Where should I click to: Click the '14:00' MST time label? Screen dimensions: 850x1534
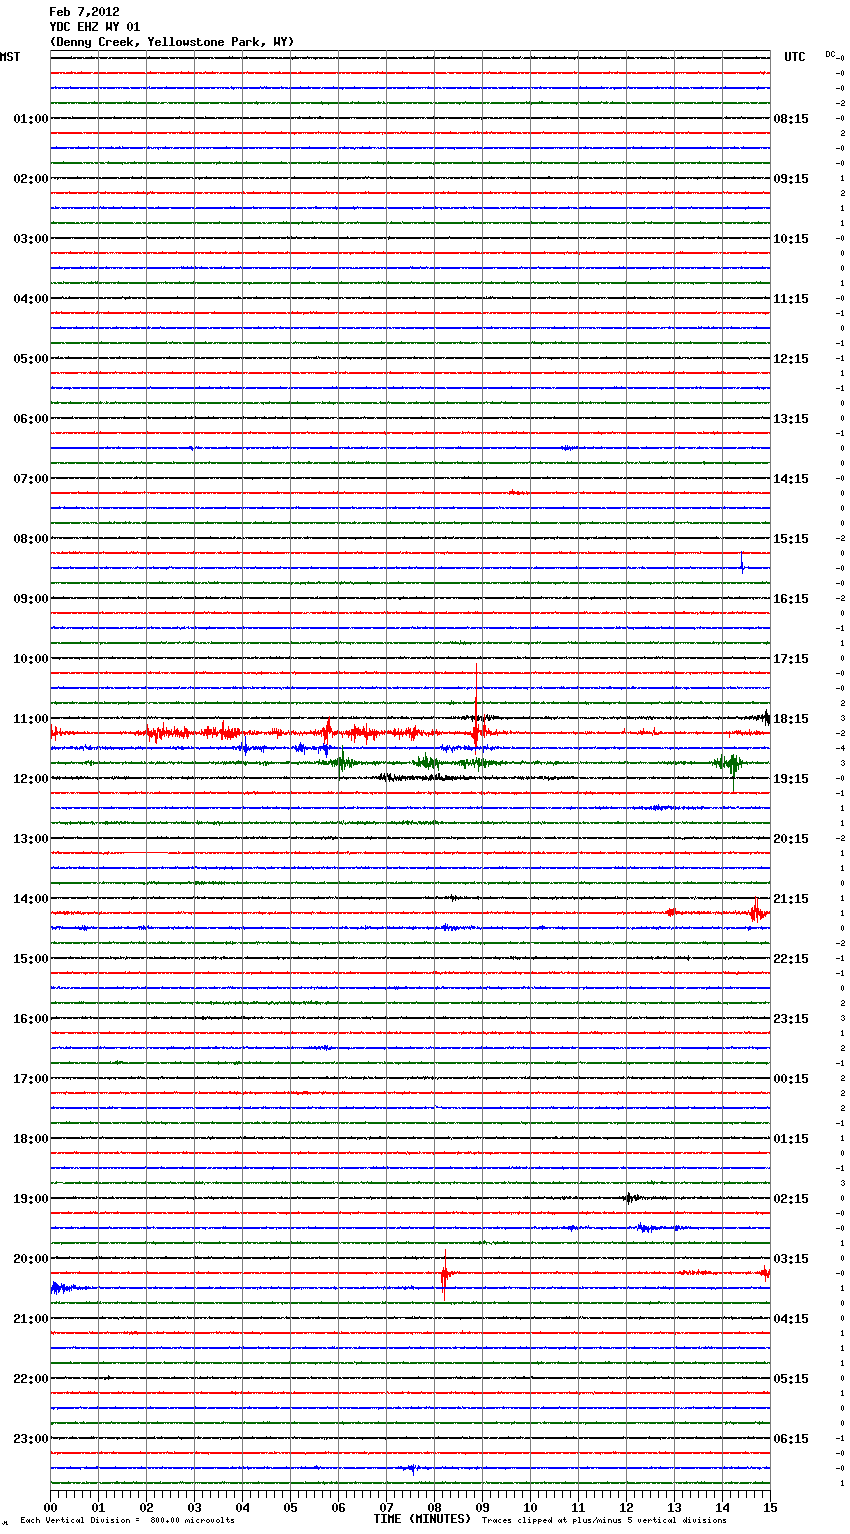30,898
